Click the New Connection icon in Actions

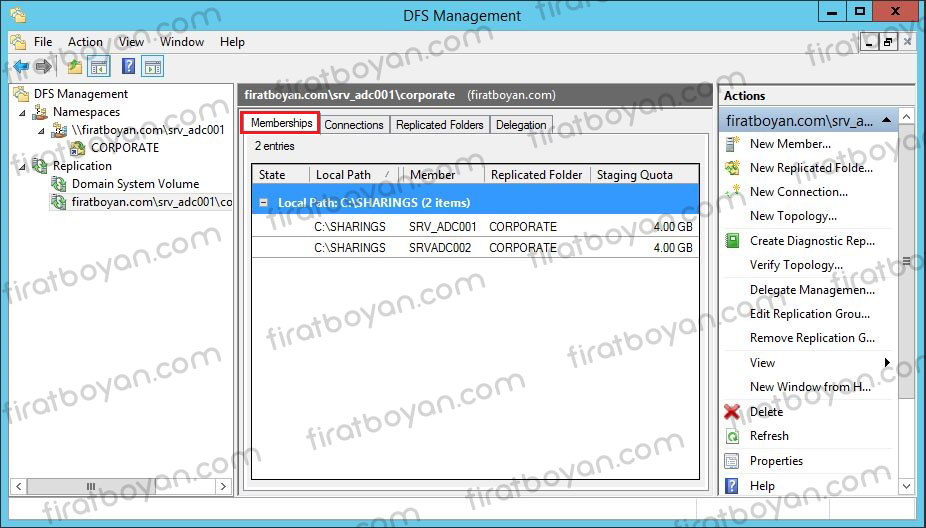(x=732, y=191)
